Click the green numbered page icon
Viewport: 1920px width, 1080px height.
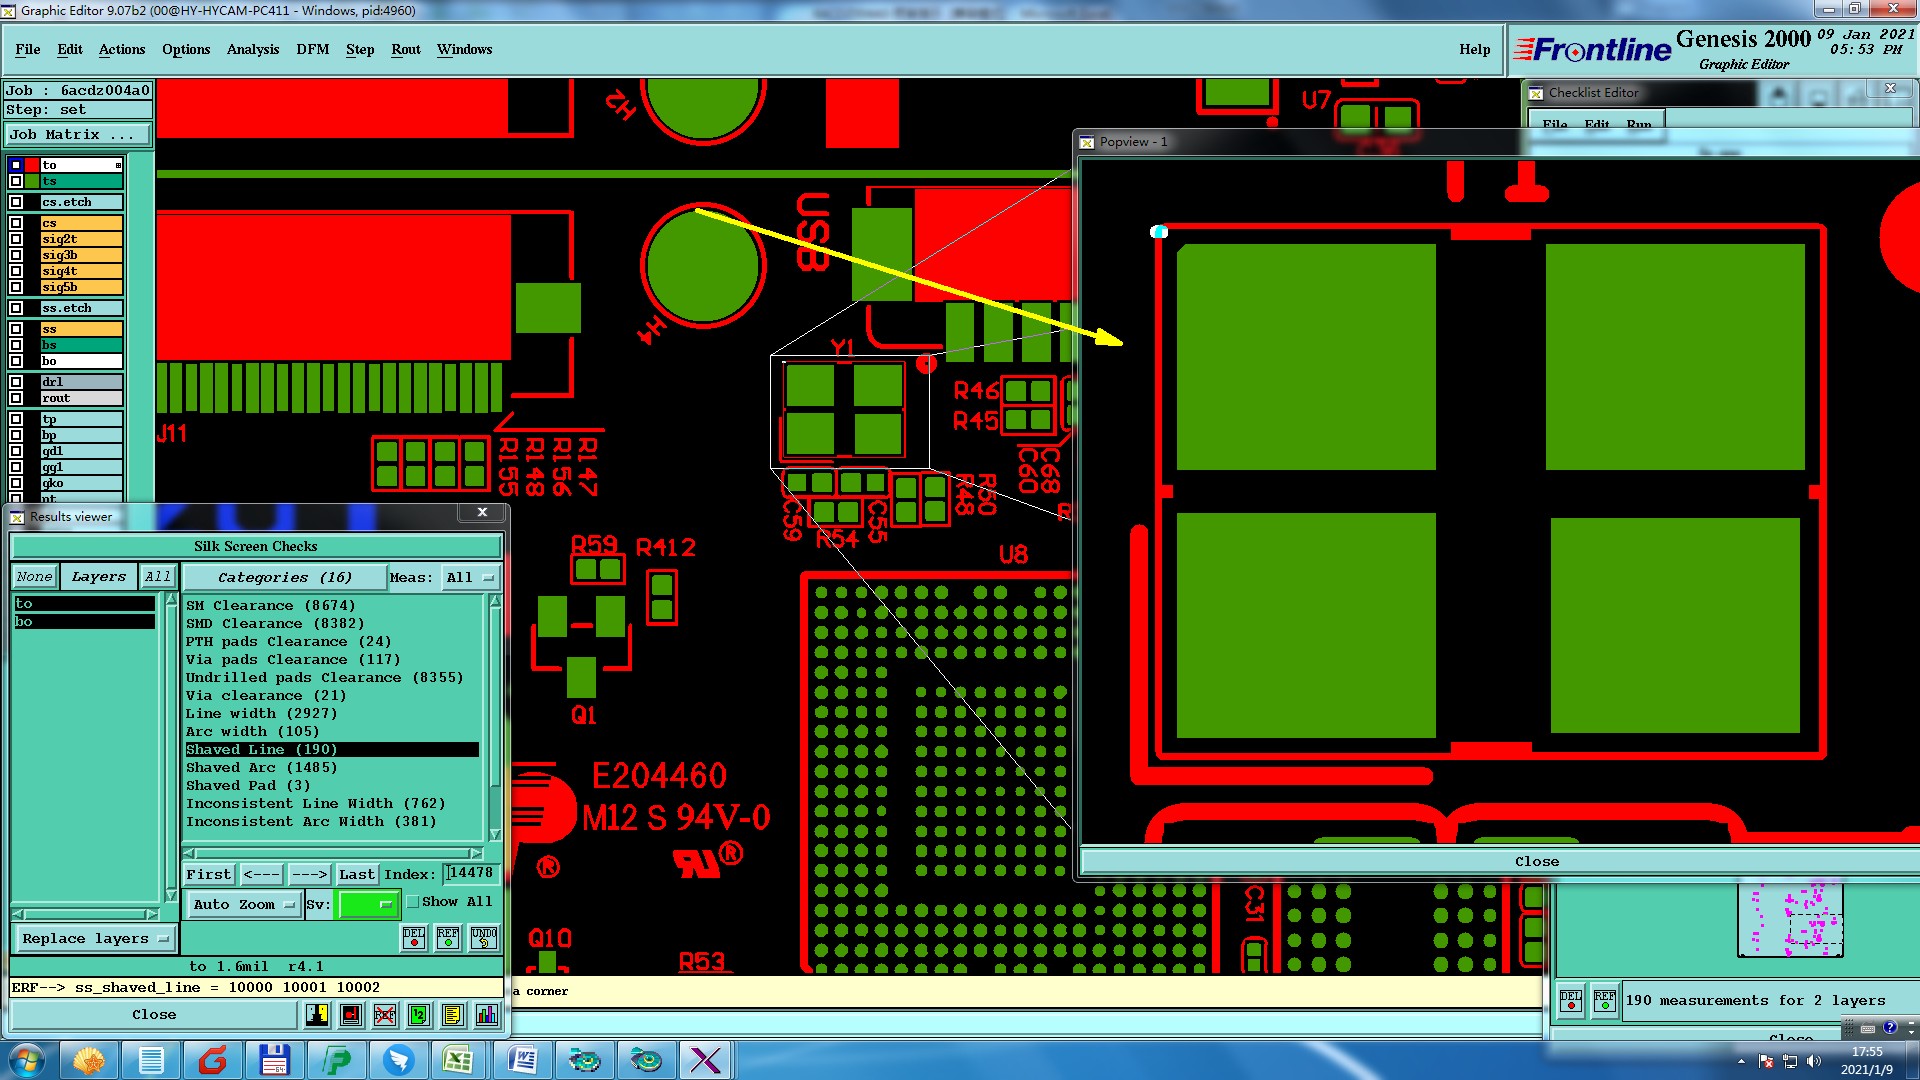[419, 1015]
